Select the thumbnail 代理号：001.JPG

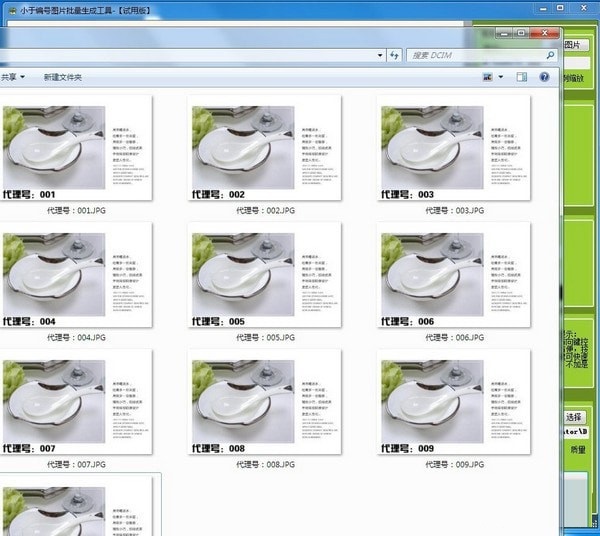[75, 148]
